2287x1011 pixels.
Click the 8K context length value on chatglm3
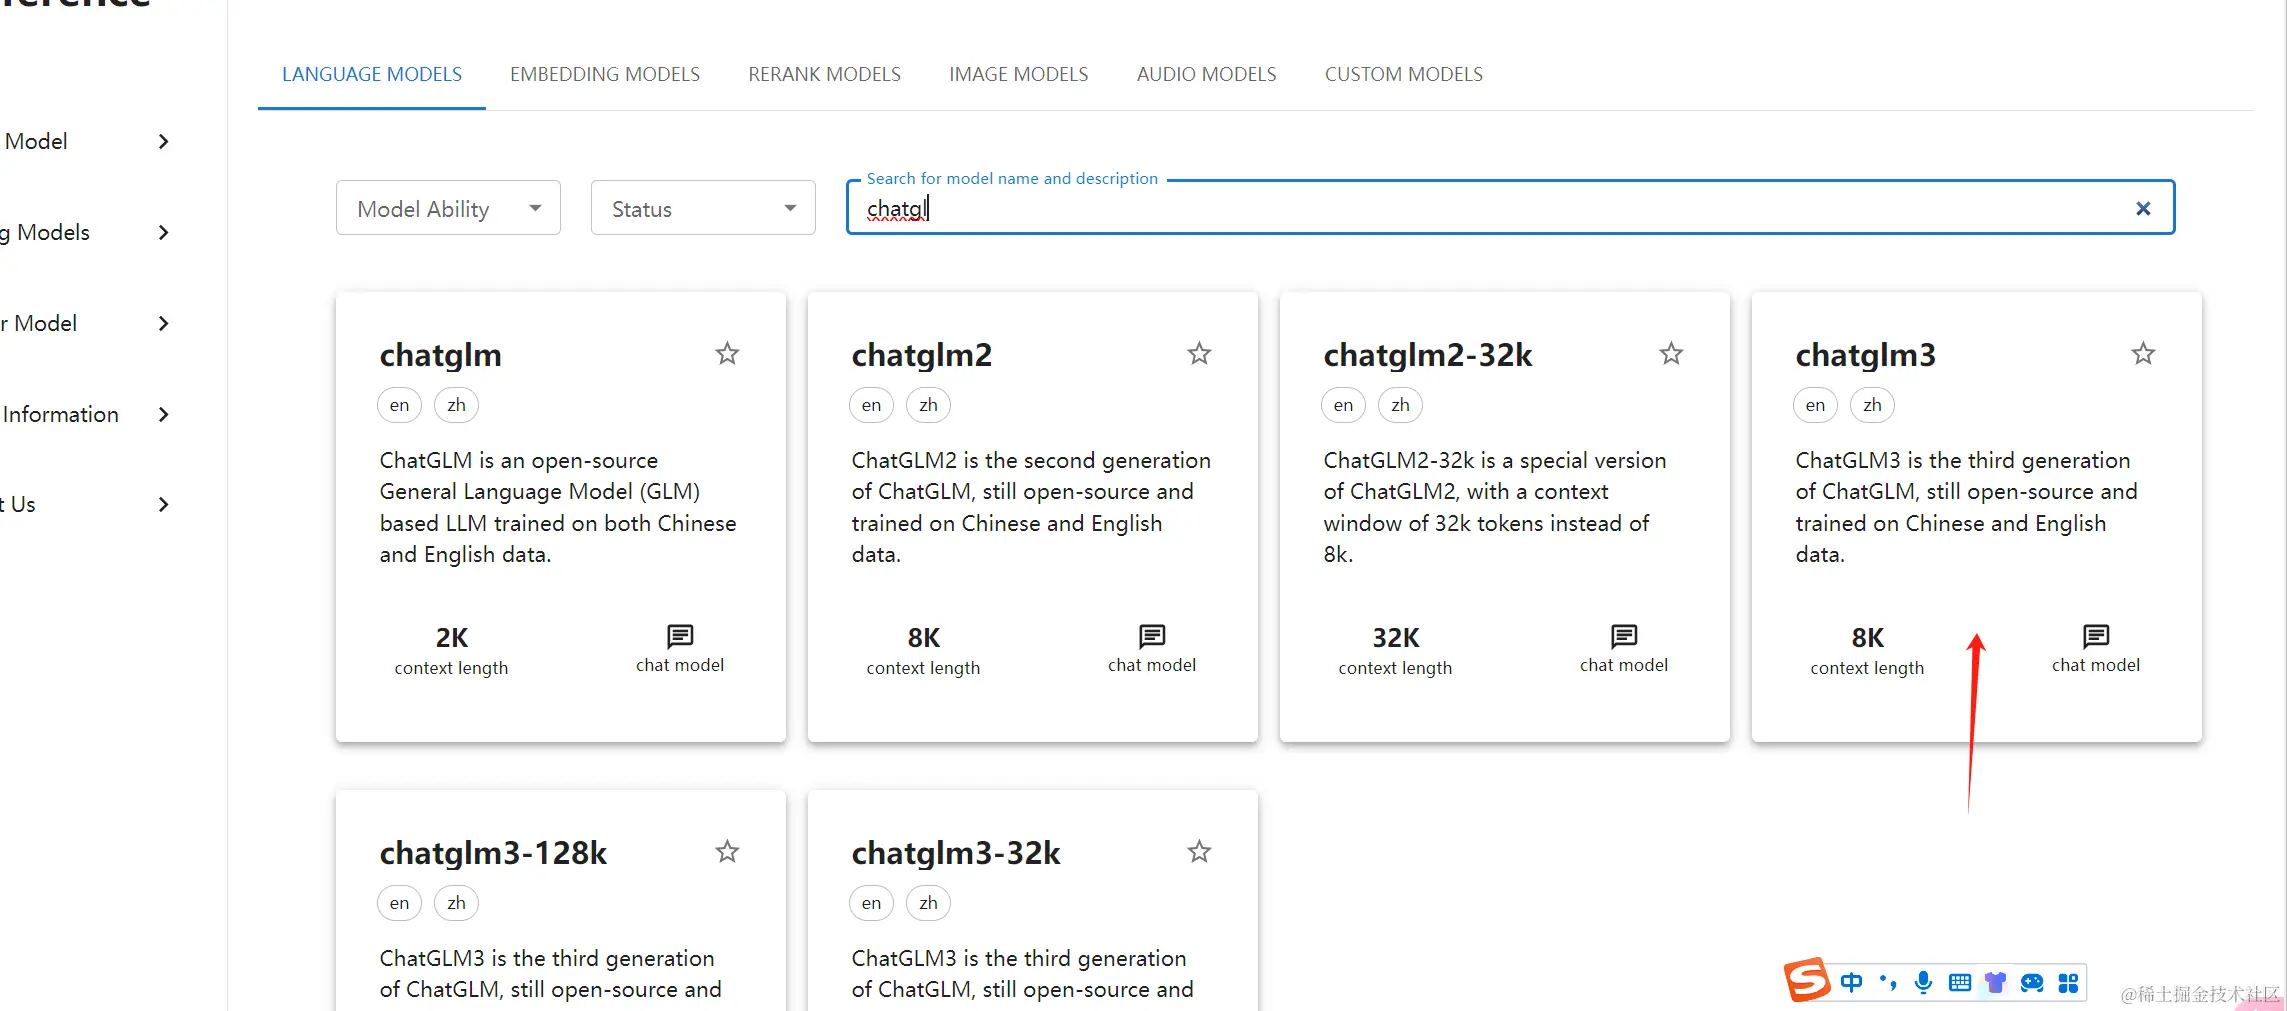click(1868, 638)
